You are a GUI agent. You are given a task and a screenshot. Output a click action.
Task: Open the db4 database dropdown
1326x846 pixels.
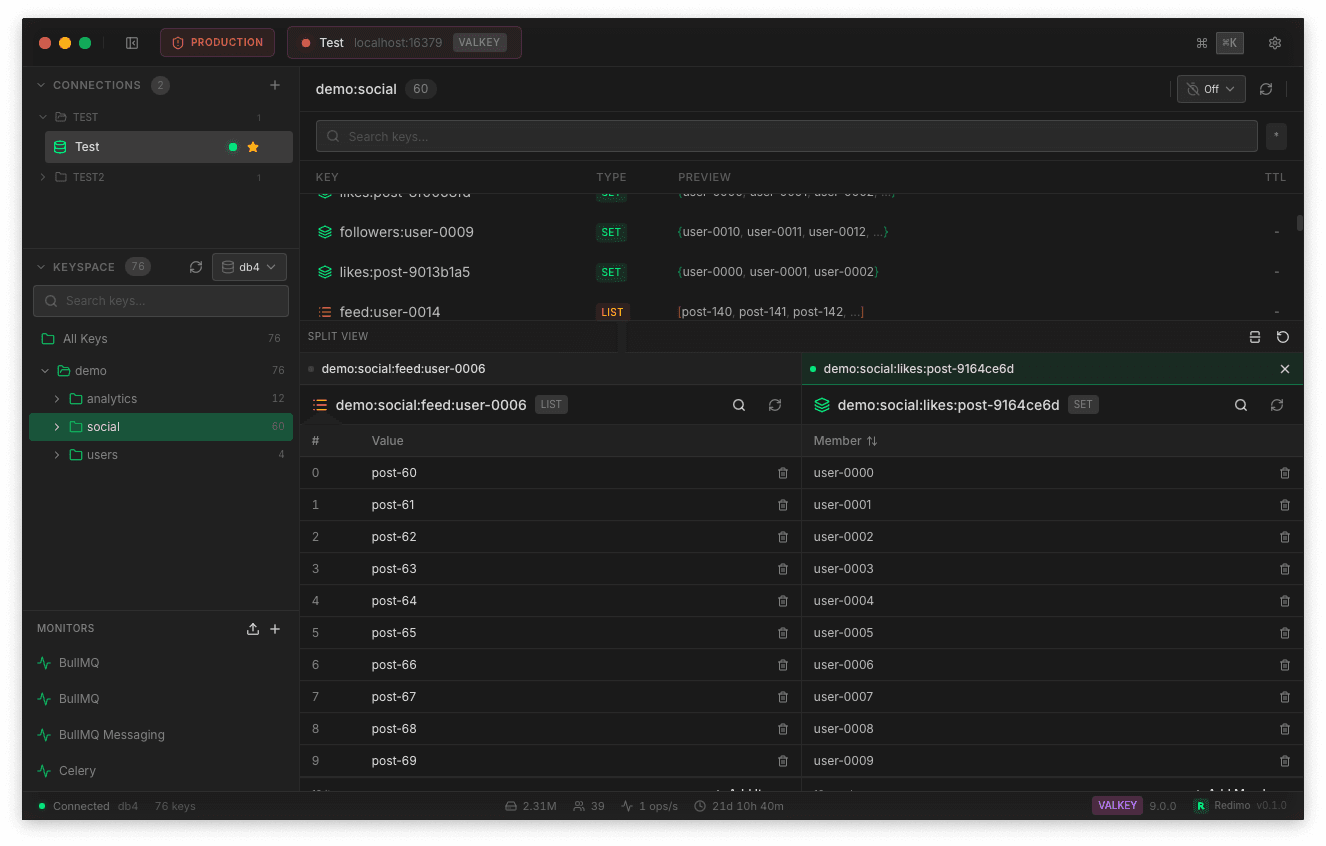point(249,267)
